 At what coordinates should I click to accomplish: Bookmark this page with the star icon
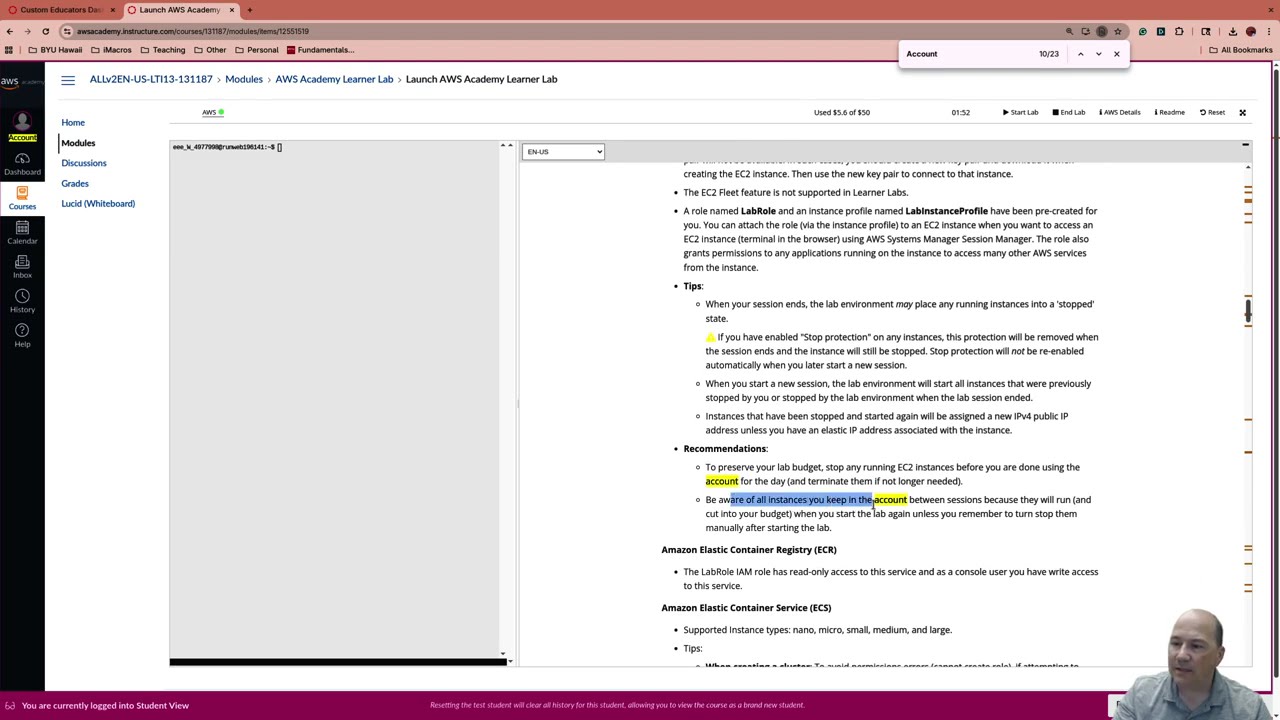(x=1118, y=31)
